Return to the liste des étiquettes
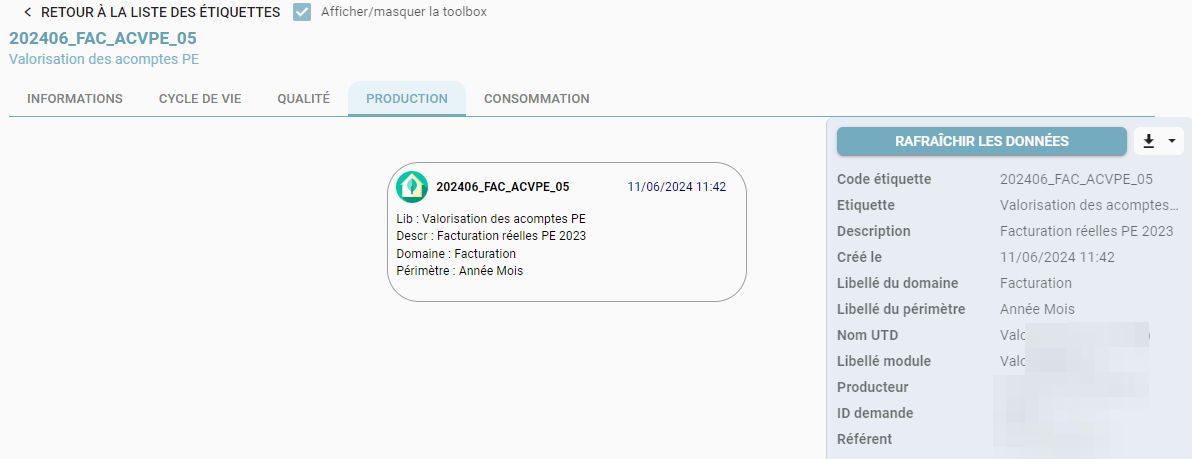Viewport: 1192px width, 459px height. pos(160,12)
